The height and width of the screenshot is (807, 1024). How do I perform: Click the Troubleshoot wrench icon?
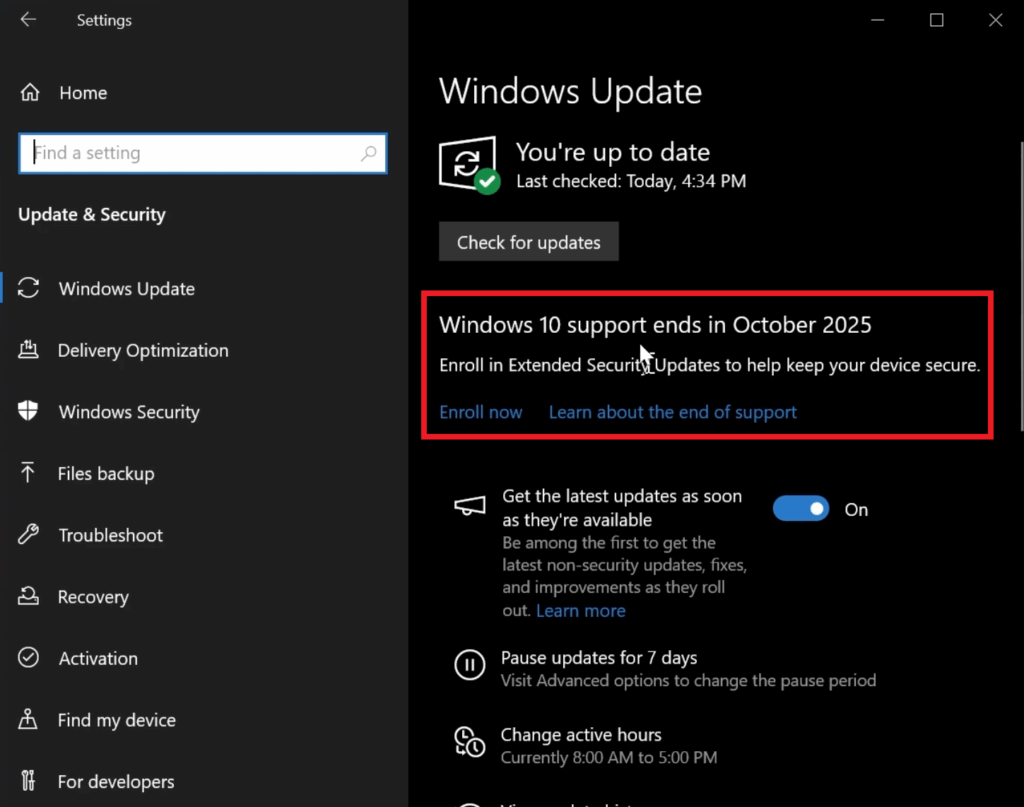[29, 535]
